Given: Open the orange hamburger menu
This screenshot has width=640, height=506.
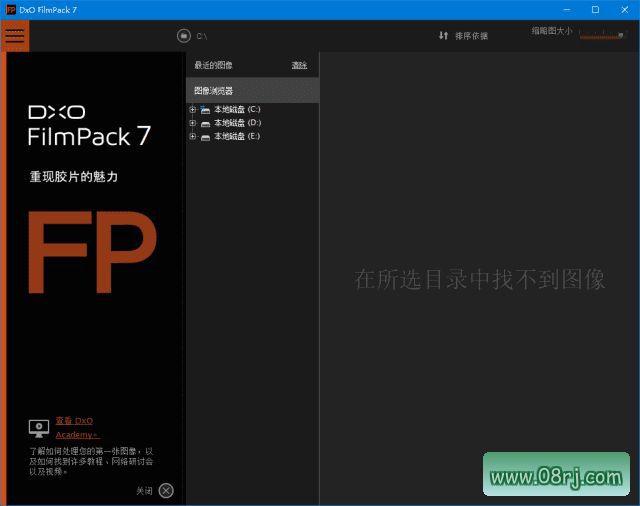Looking at the screenshot, I should click(15, 36).
